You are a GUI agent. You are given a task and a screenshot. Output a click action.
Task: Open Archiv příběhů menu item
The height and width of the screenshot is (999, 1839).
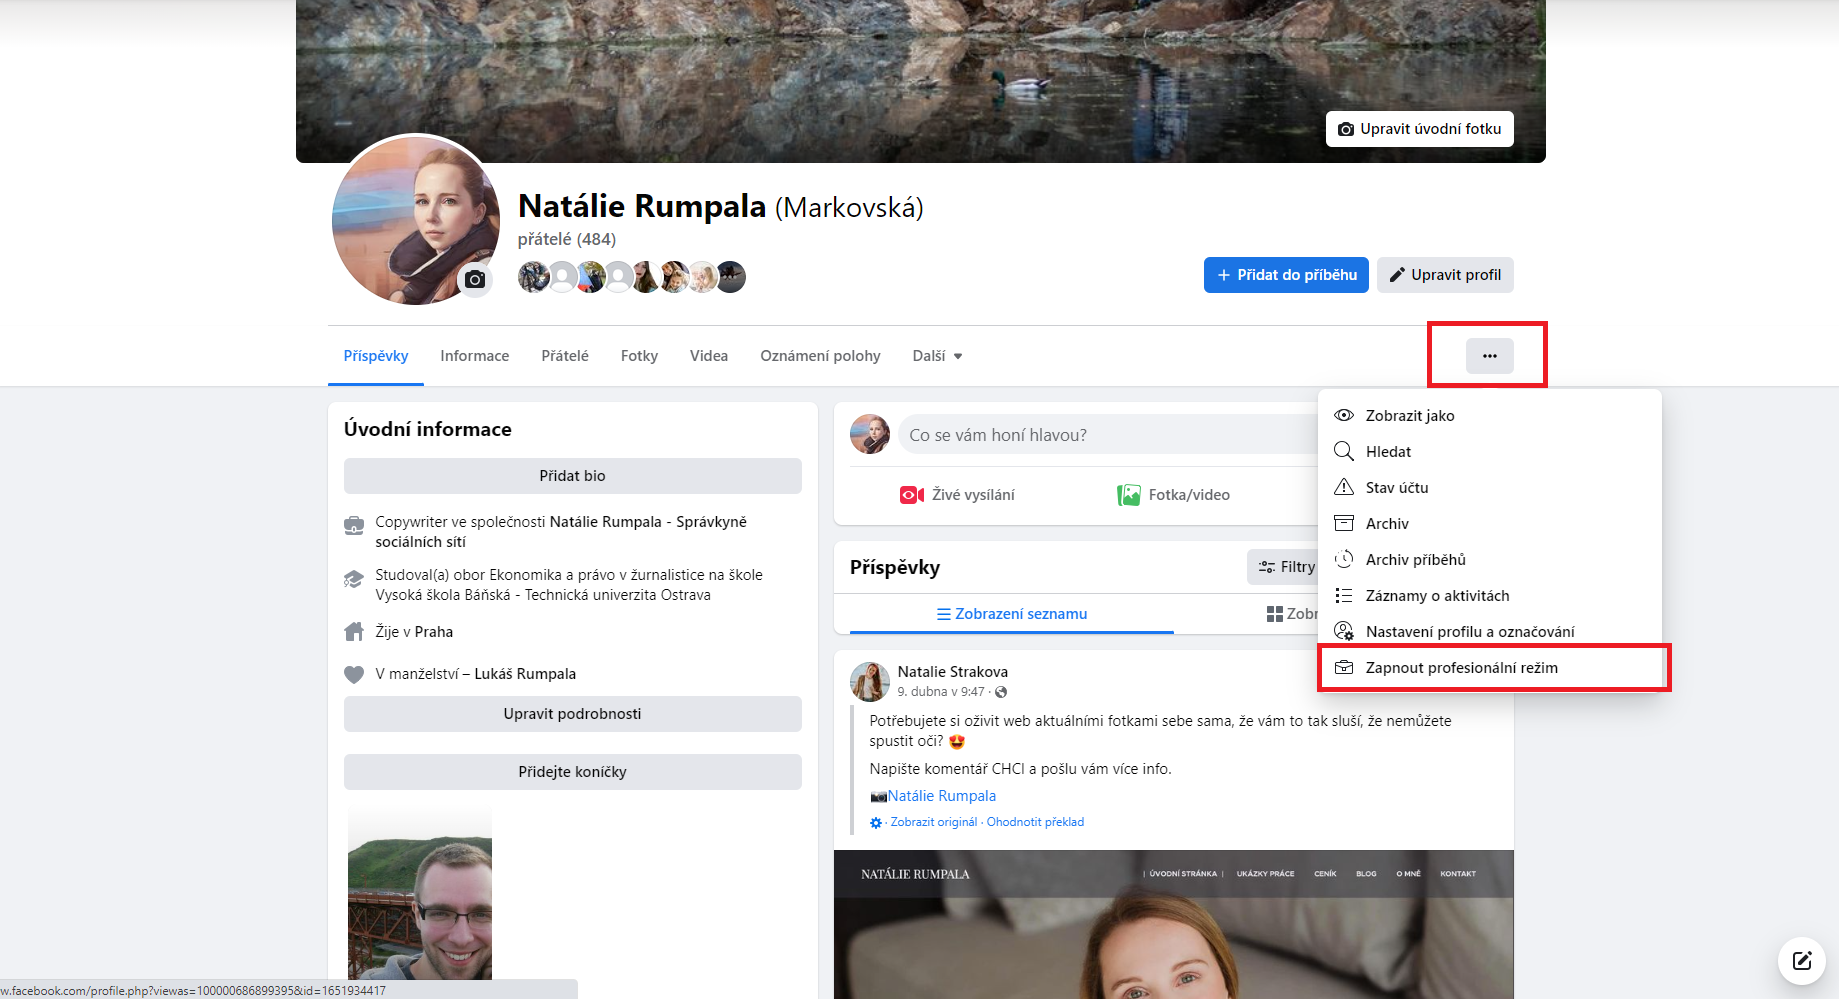pyautogui.click(x=1490, y=560)
